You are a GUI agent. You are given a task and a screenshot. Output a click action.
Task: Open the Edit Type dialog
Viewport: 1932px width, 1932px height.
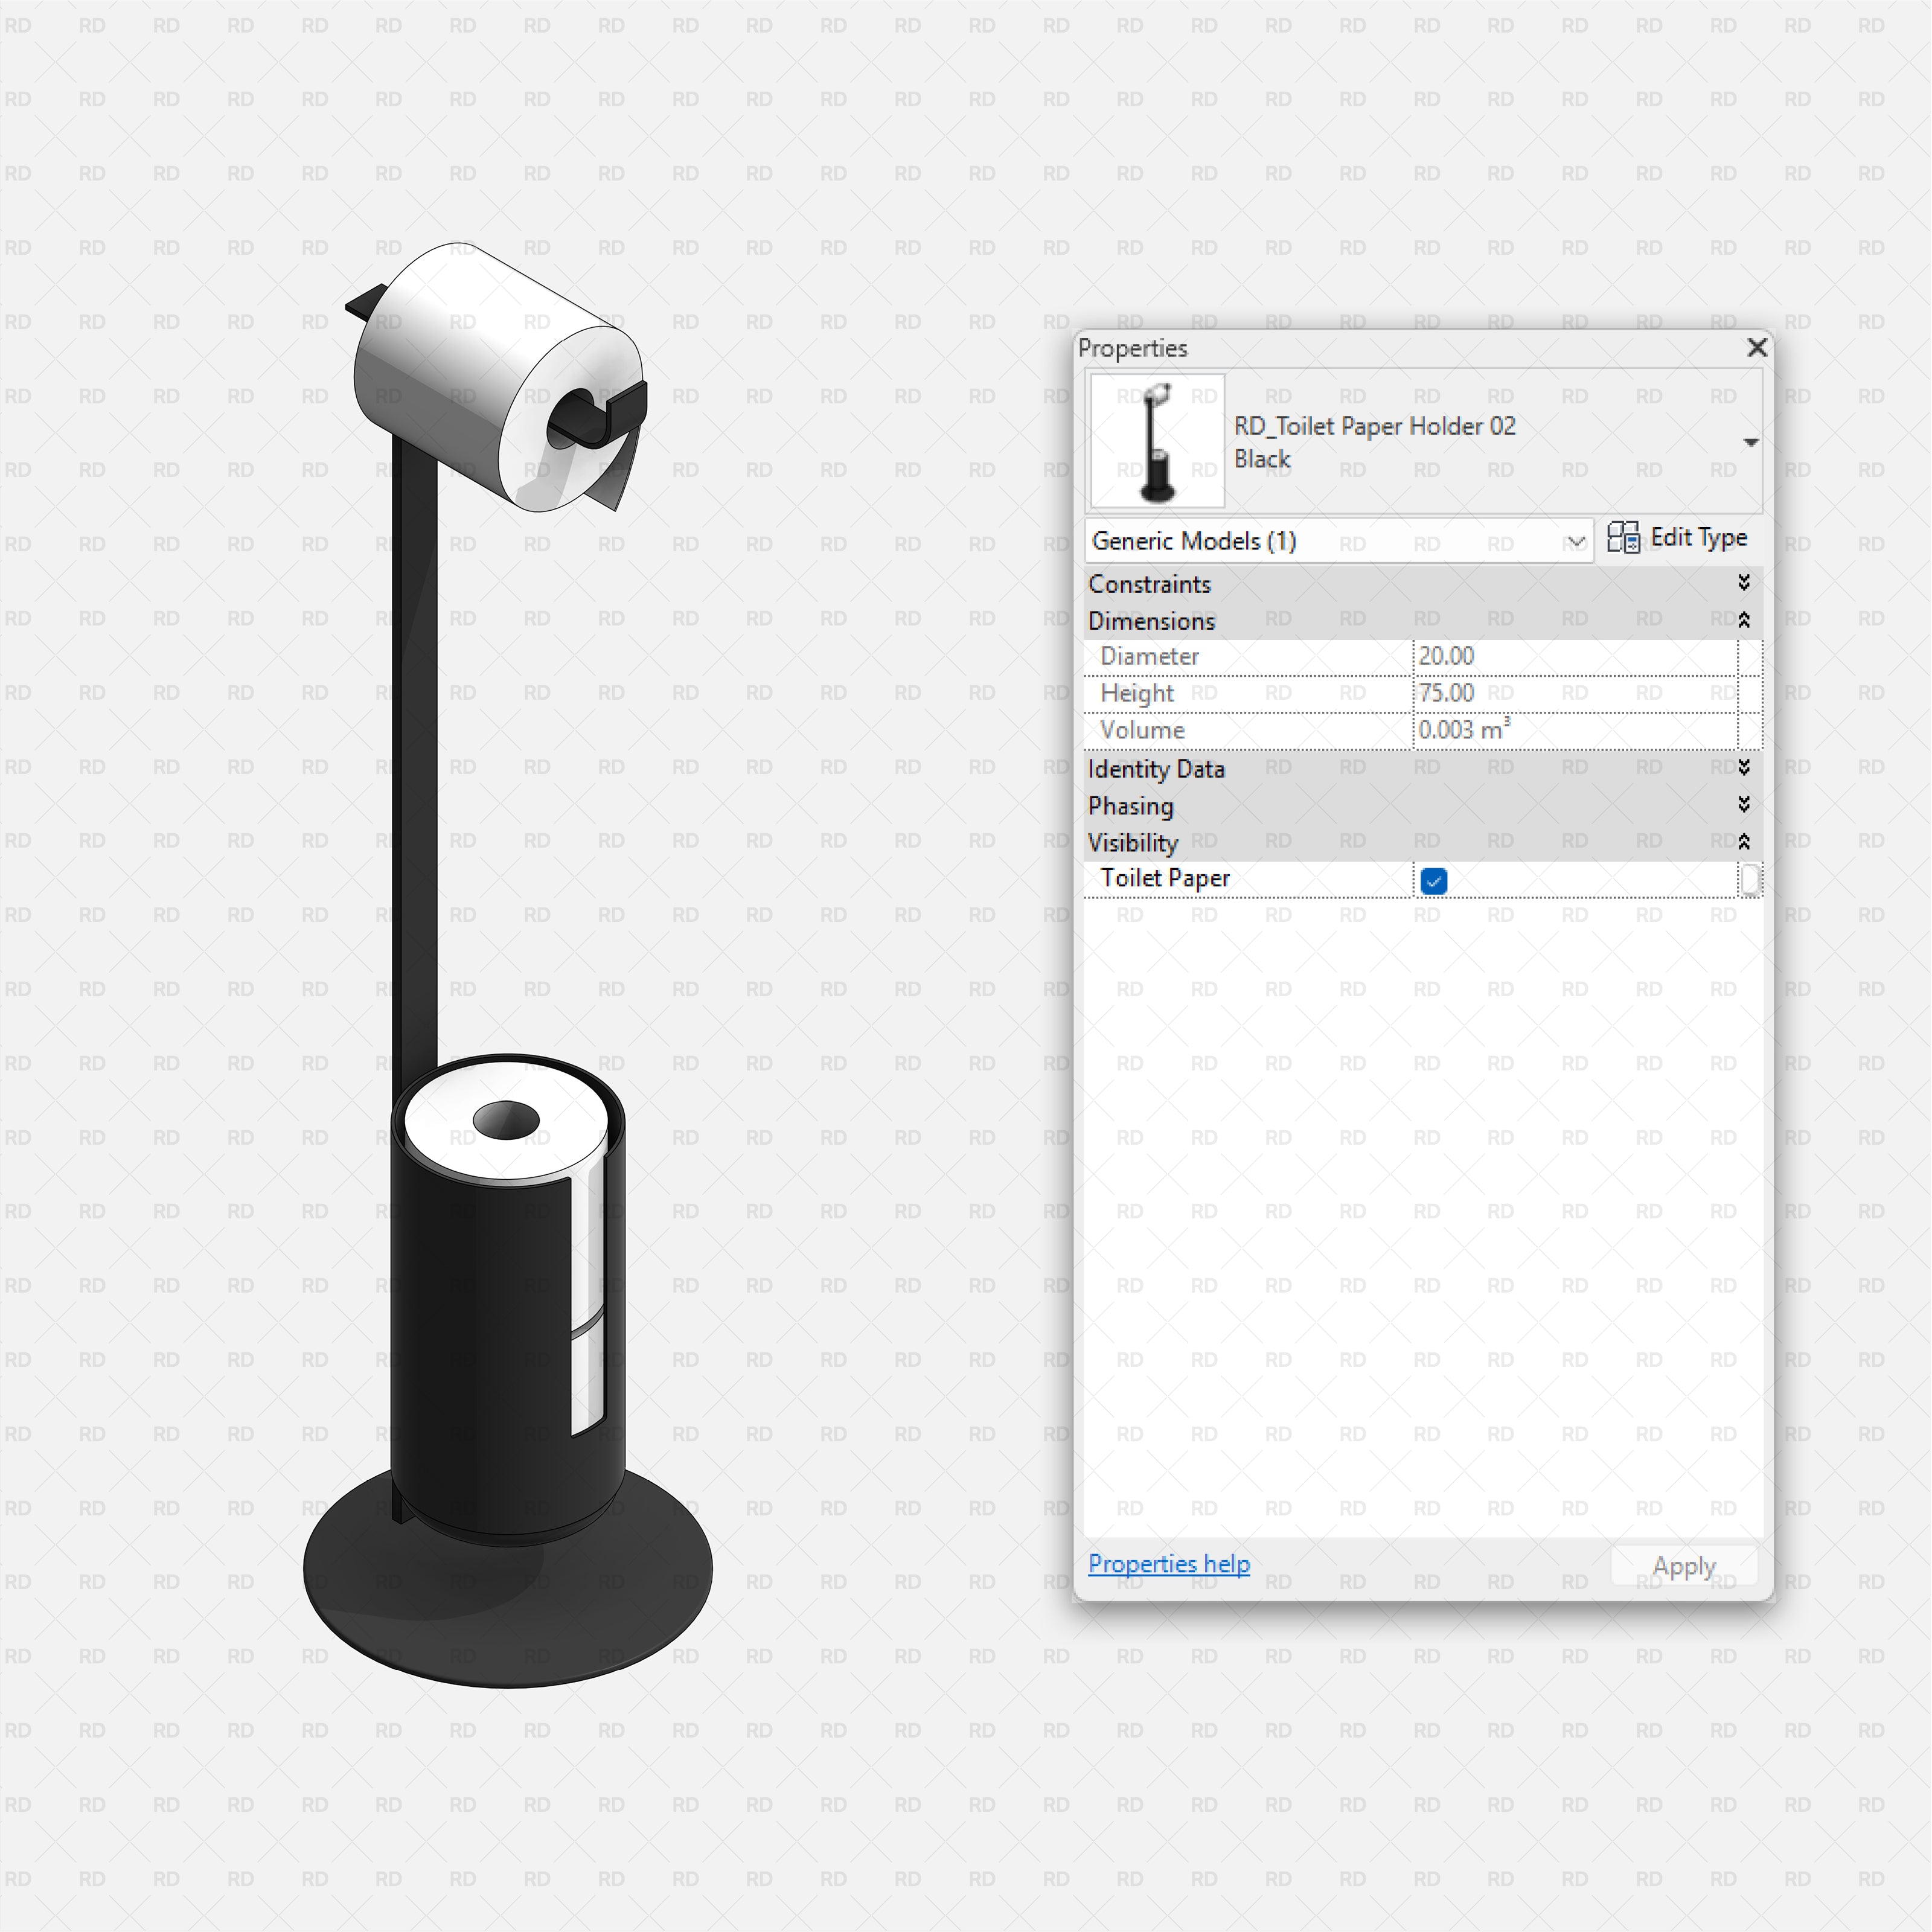tap(1690, 538)
